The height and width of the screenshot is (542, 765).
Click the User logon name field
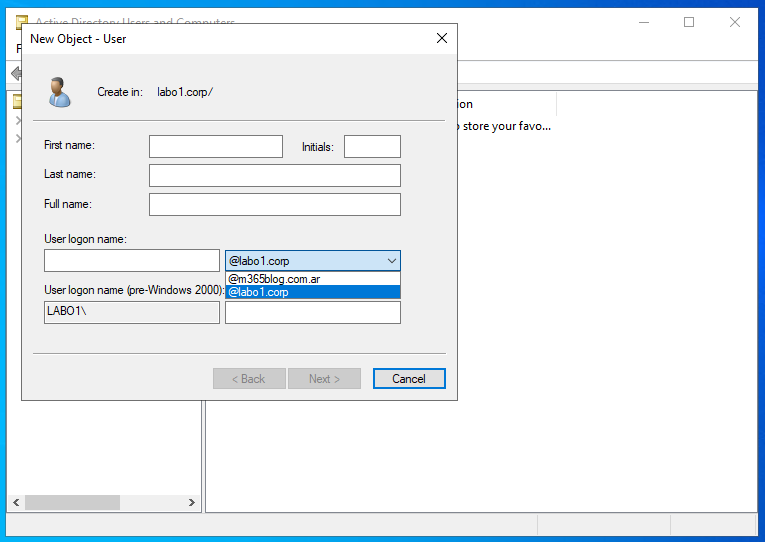point(131,261)
